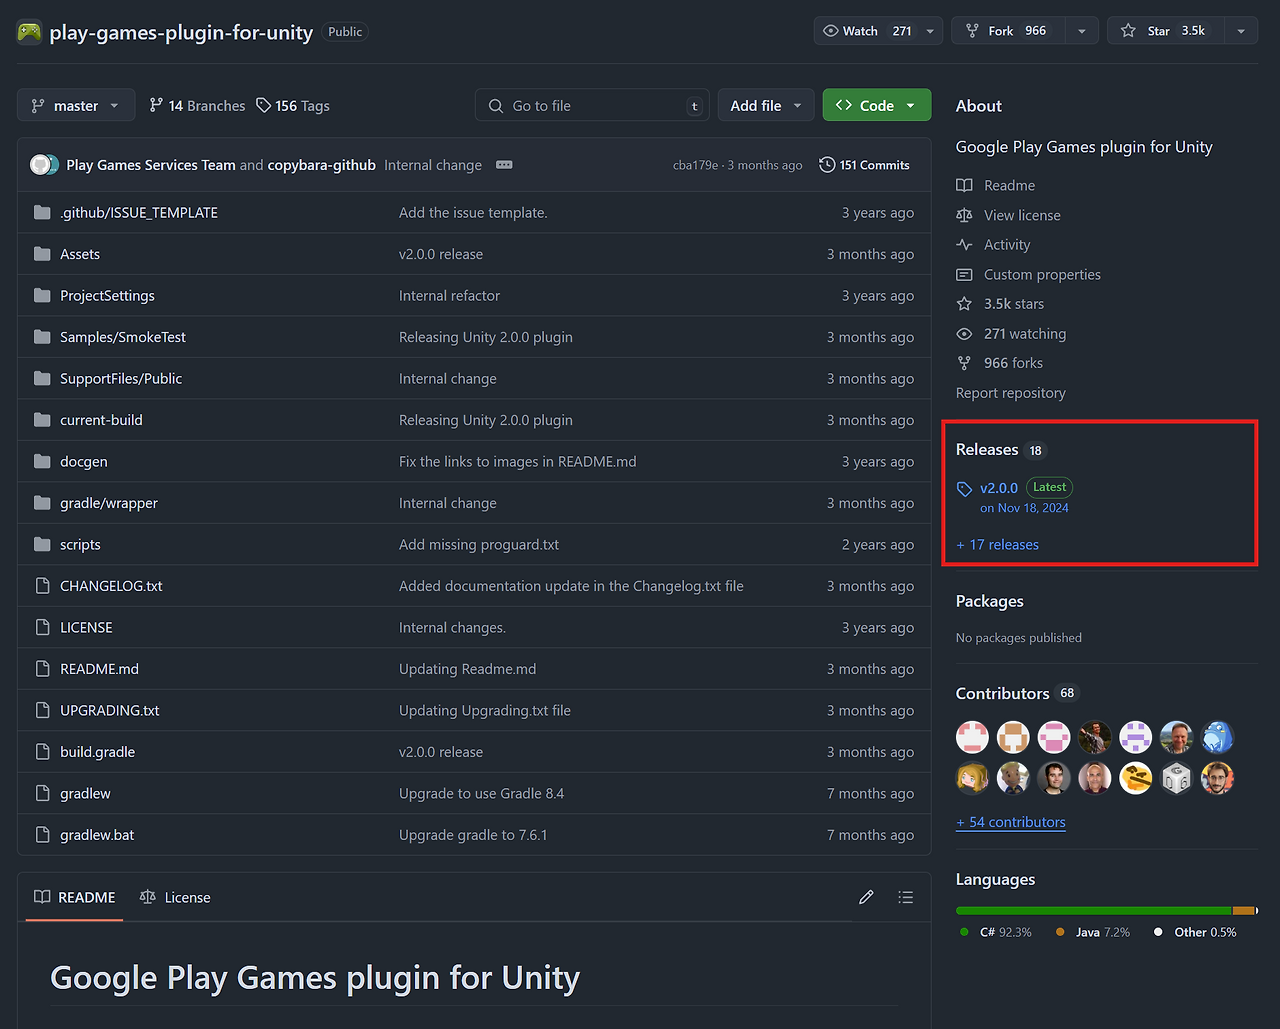Show the + 54 contributors link
Image resolution: width=1280 pixels, height=1029 pixels.
tap(1011, 822)
